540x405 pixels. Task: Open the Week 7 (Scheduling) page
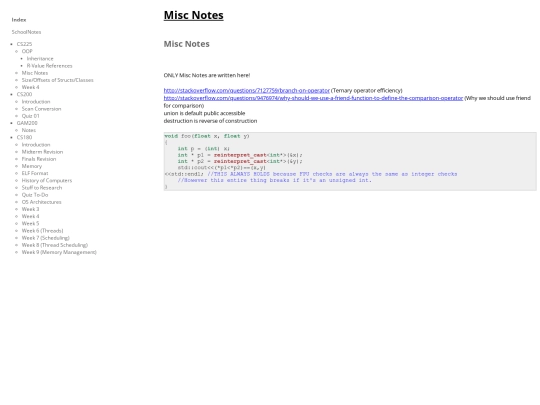tap(46, 238)
